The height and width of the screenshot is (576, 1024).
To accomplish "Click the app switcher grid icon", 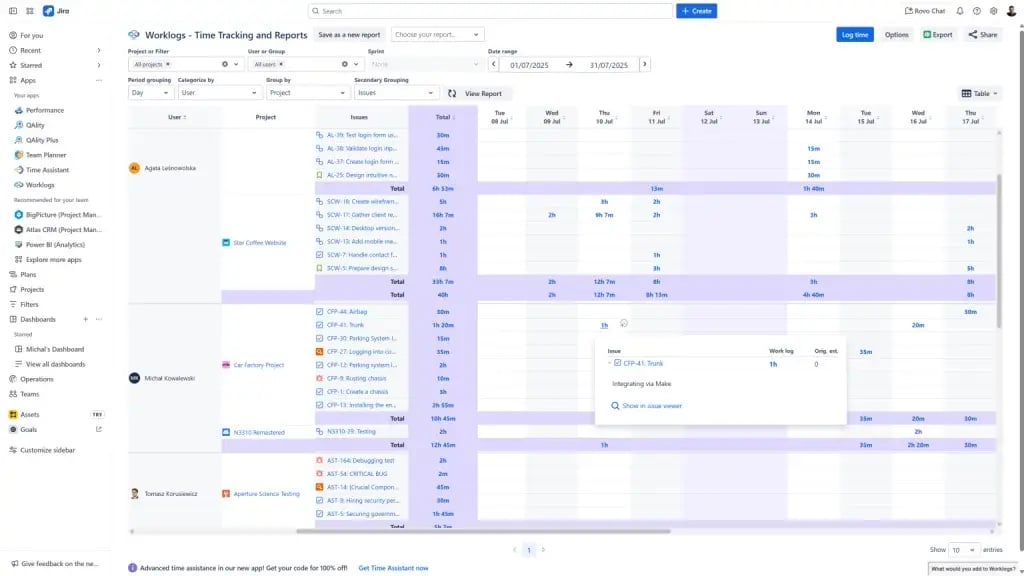I will (29, 11).
